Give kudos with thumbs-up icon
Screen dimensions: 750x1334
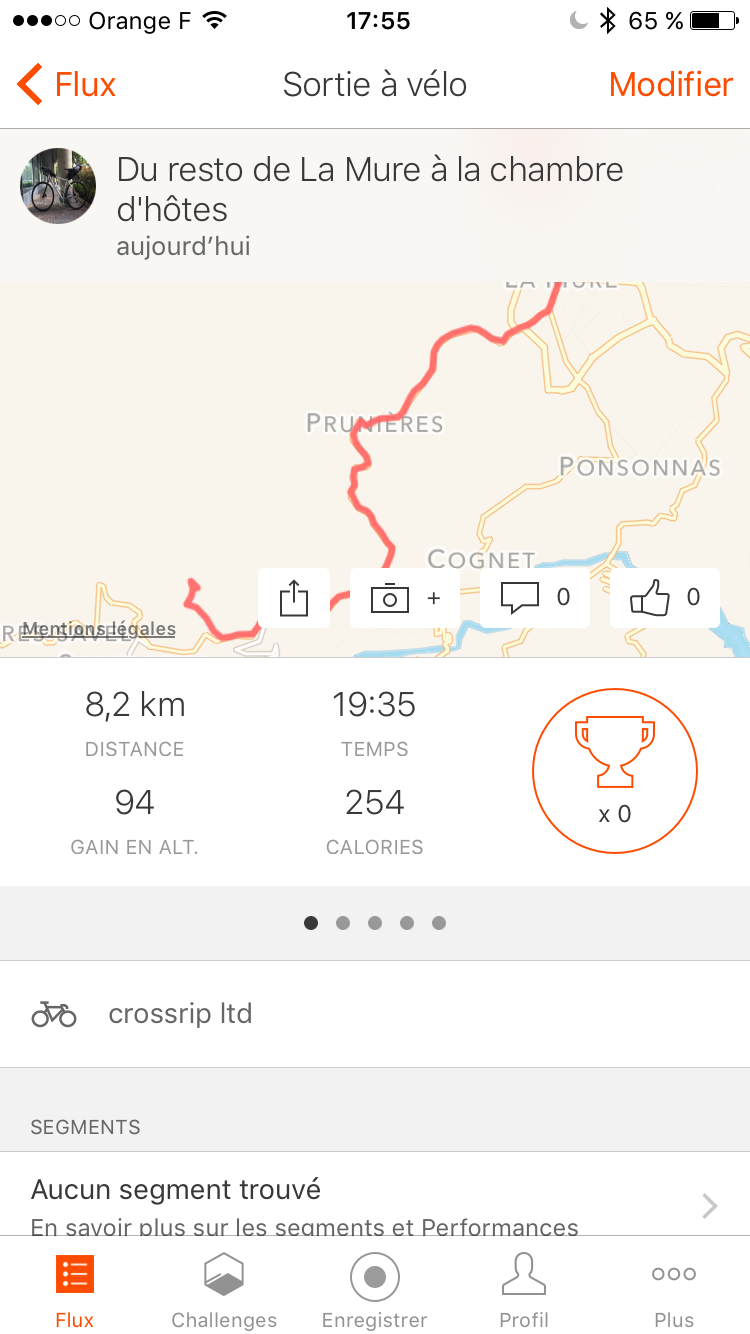pos(650,598)
